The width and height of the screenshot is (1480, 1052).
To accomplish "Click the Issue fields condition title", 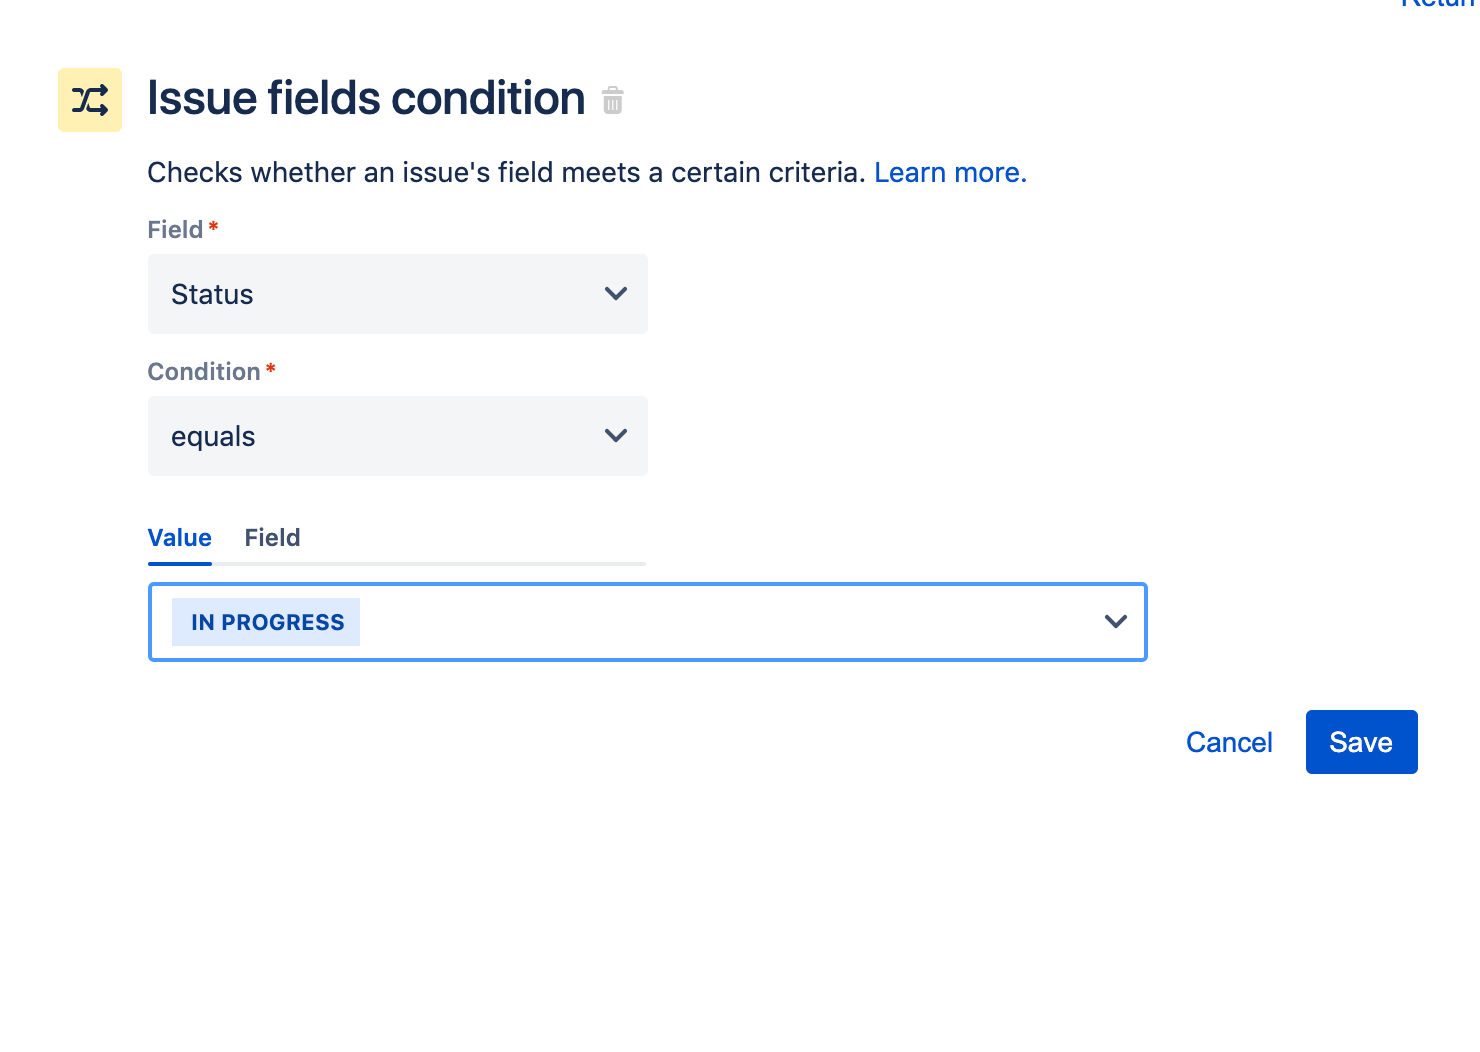I will pos(366,98).
